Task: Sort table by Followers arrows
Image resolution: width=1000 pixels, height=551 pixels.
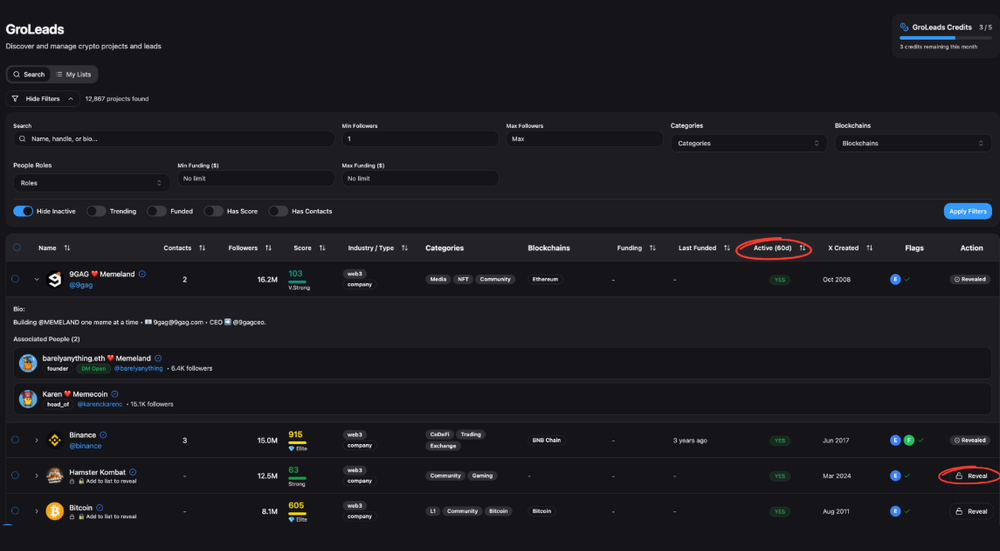Action: [x=268, y=248]
